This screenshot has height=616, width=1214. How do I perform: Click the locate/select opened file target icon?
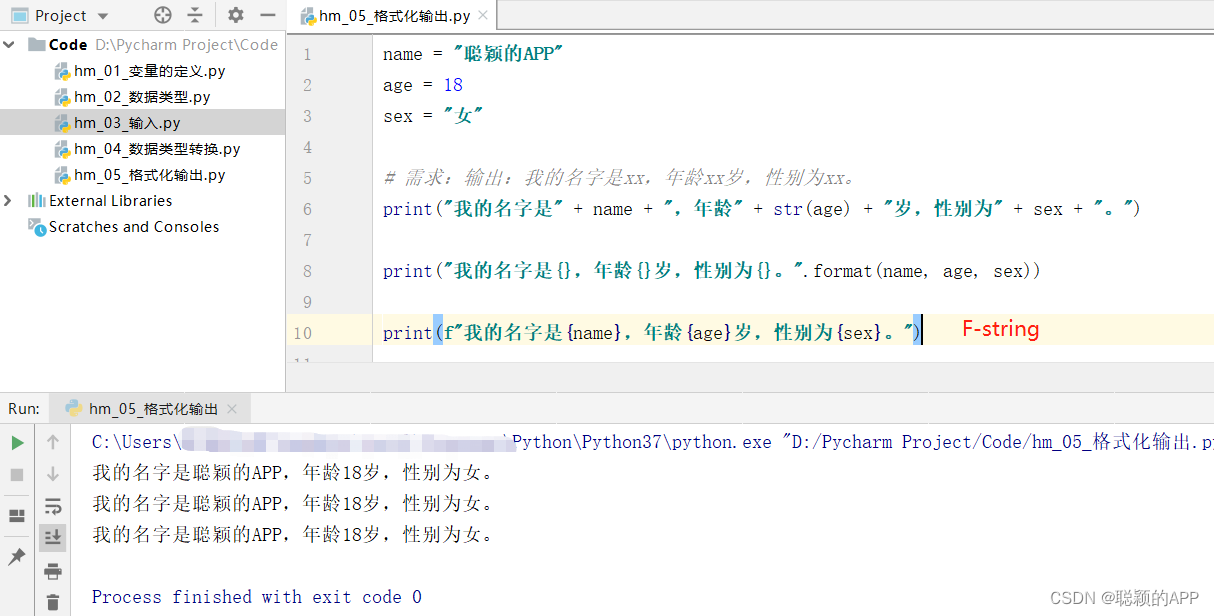(x=163, y=15)
